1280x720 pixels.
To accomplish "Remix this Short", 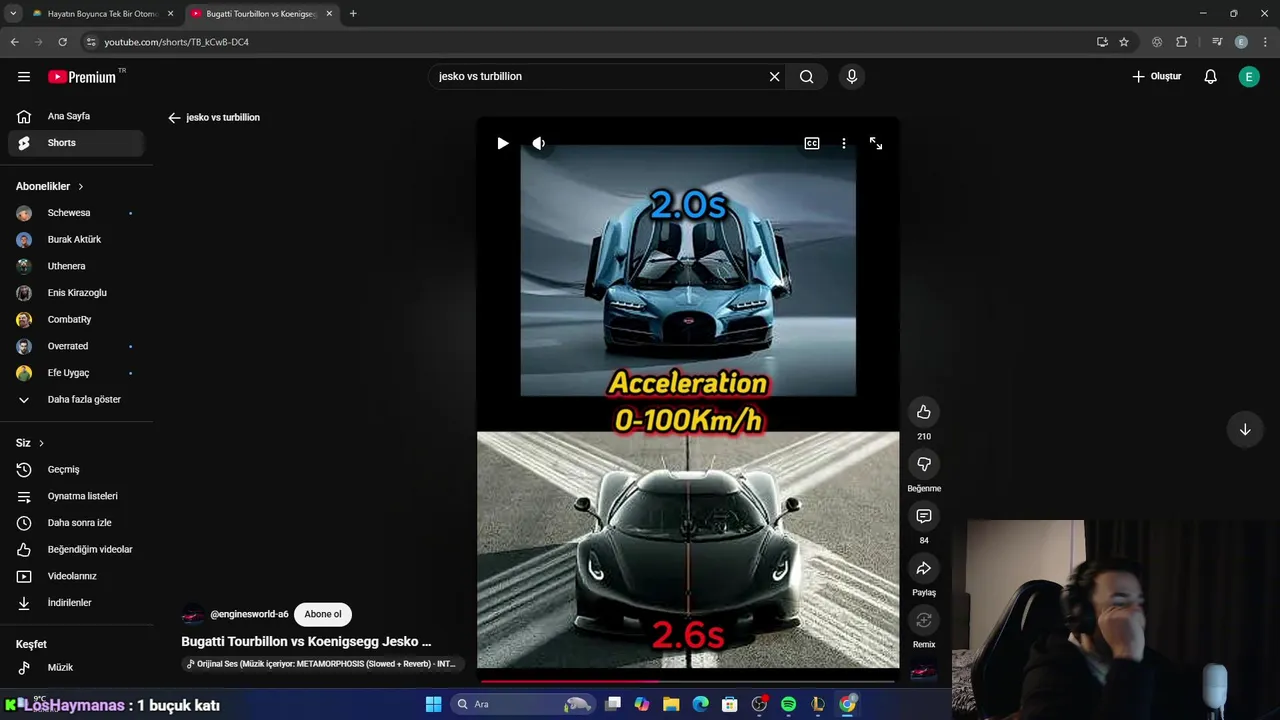I will tap(924, 620).
